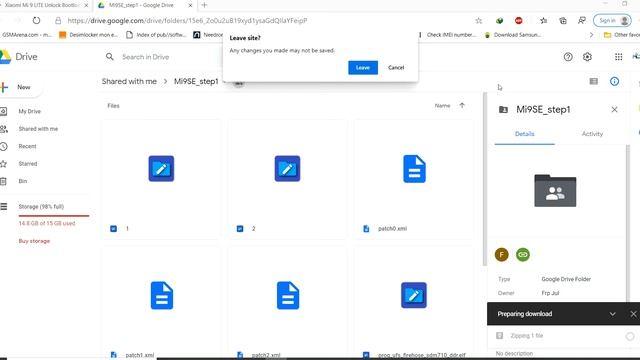Click the Google Drive logo
Screen dimensions: 640x360
click(x=19, y=57)
